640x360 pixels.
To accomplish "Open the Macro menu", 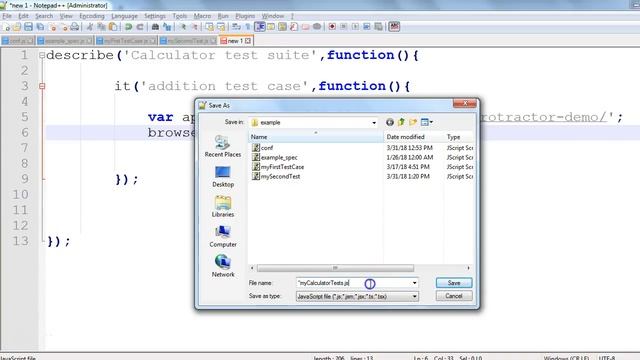I will click(x=202, y=16).
